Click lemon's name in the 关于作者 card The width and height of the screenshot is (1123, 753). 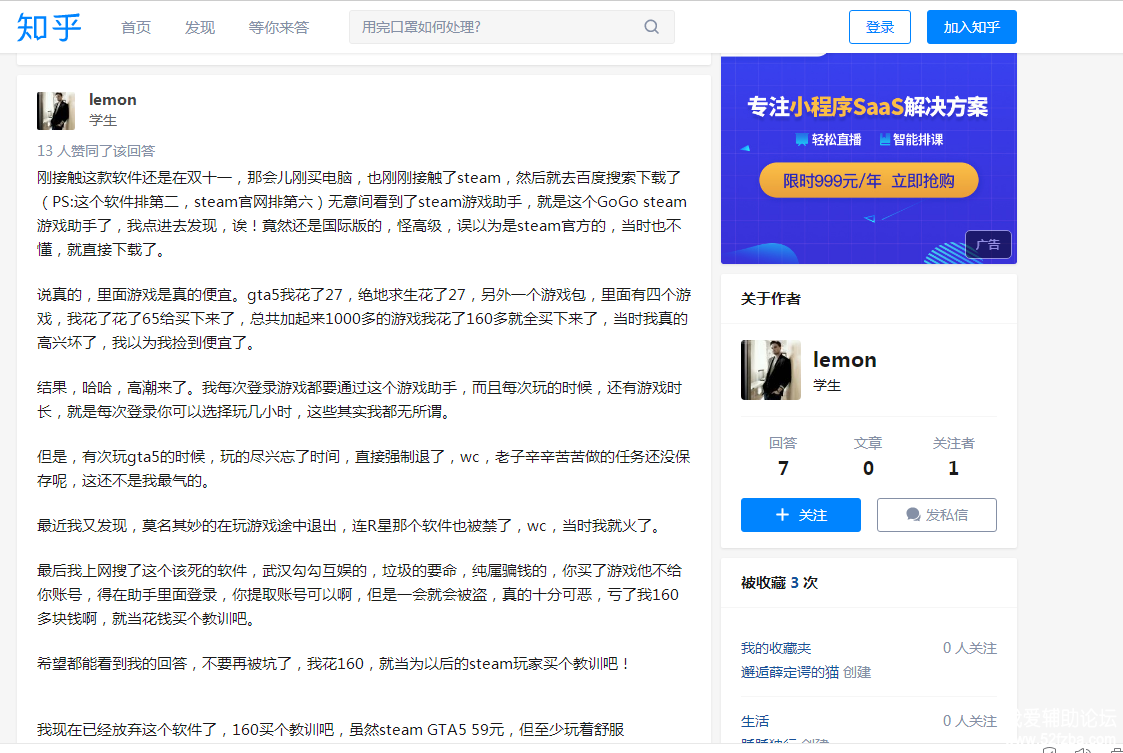pyautogui.click(x=844, y=360)
